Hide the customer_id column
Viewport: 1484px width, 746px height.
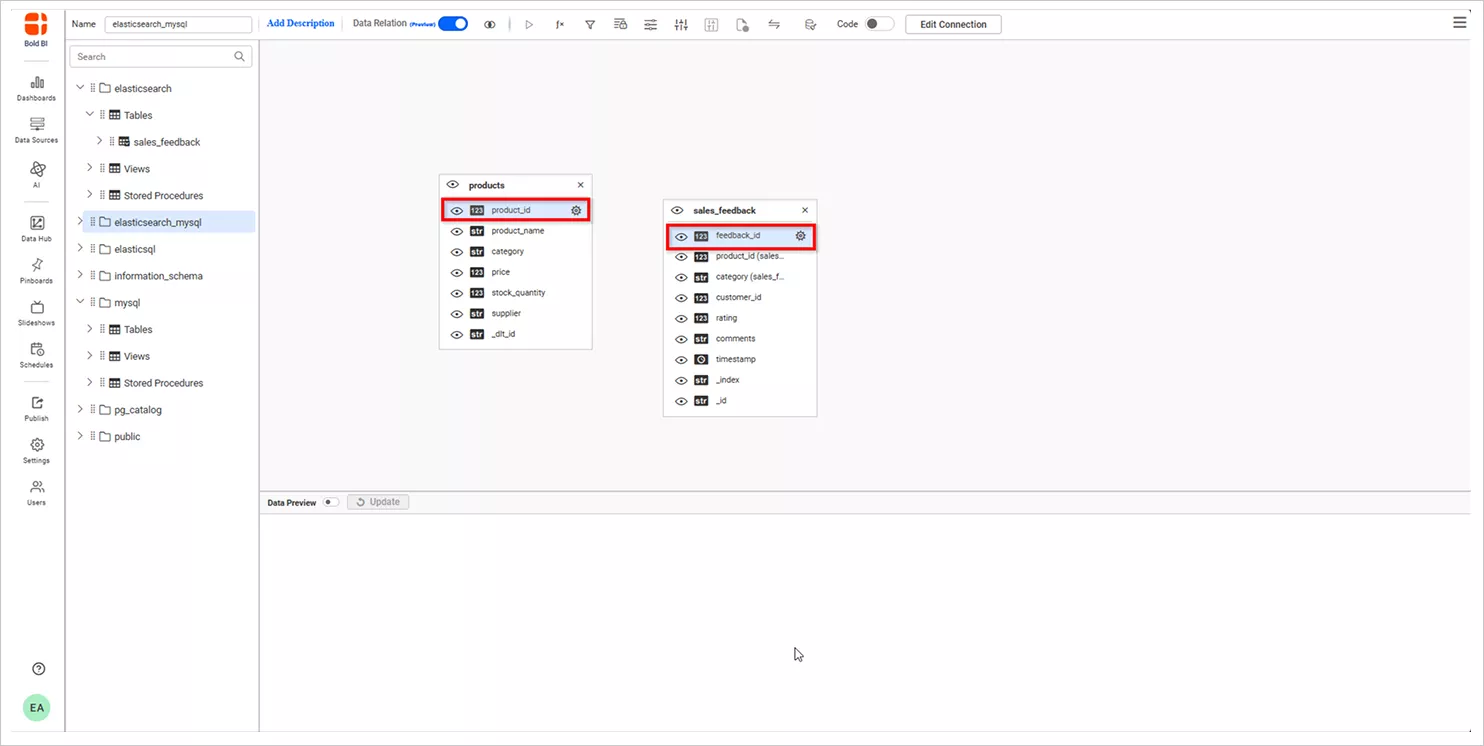[x=681, y=298]
